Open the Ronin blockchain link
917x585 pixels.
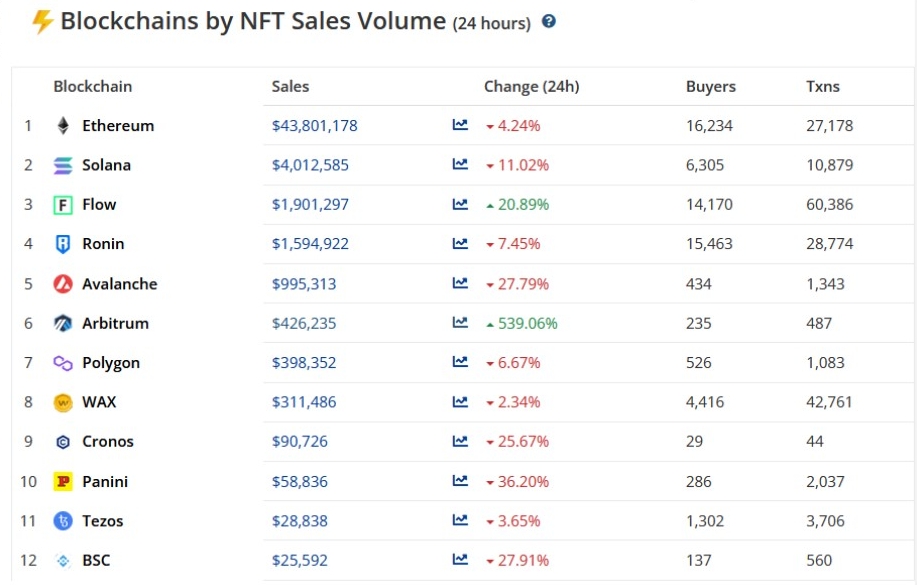103,244
